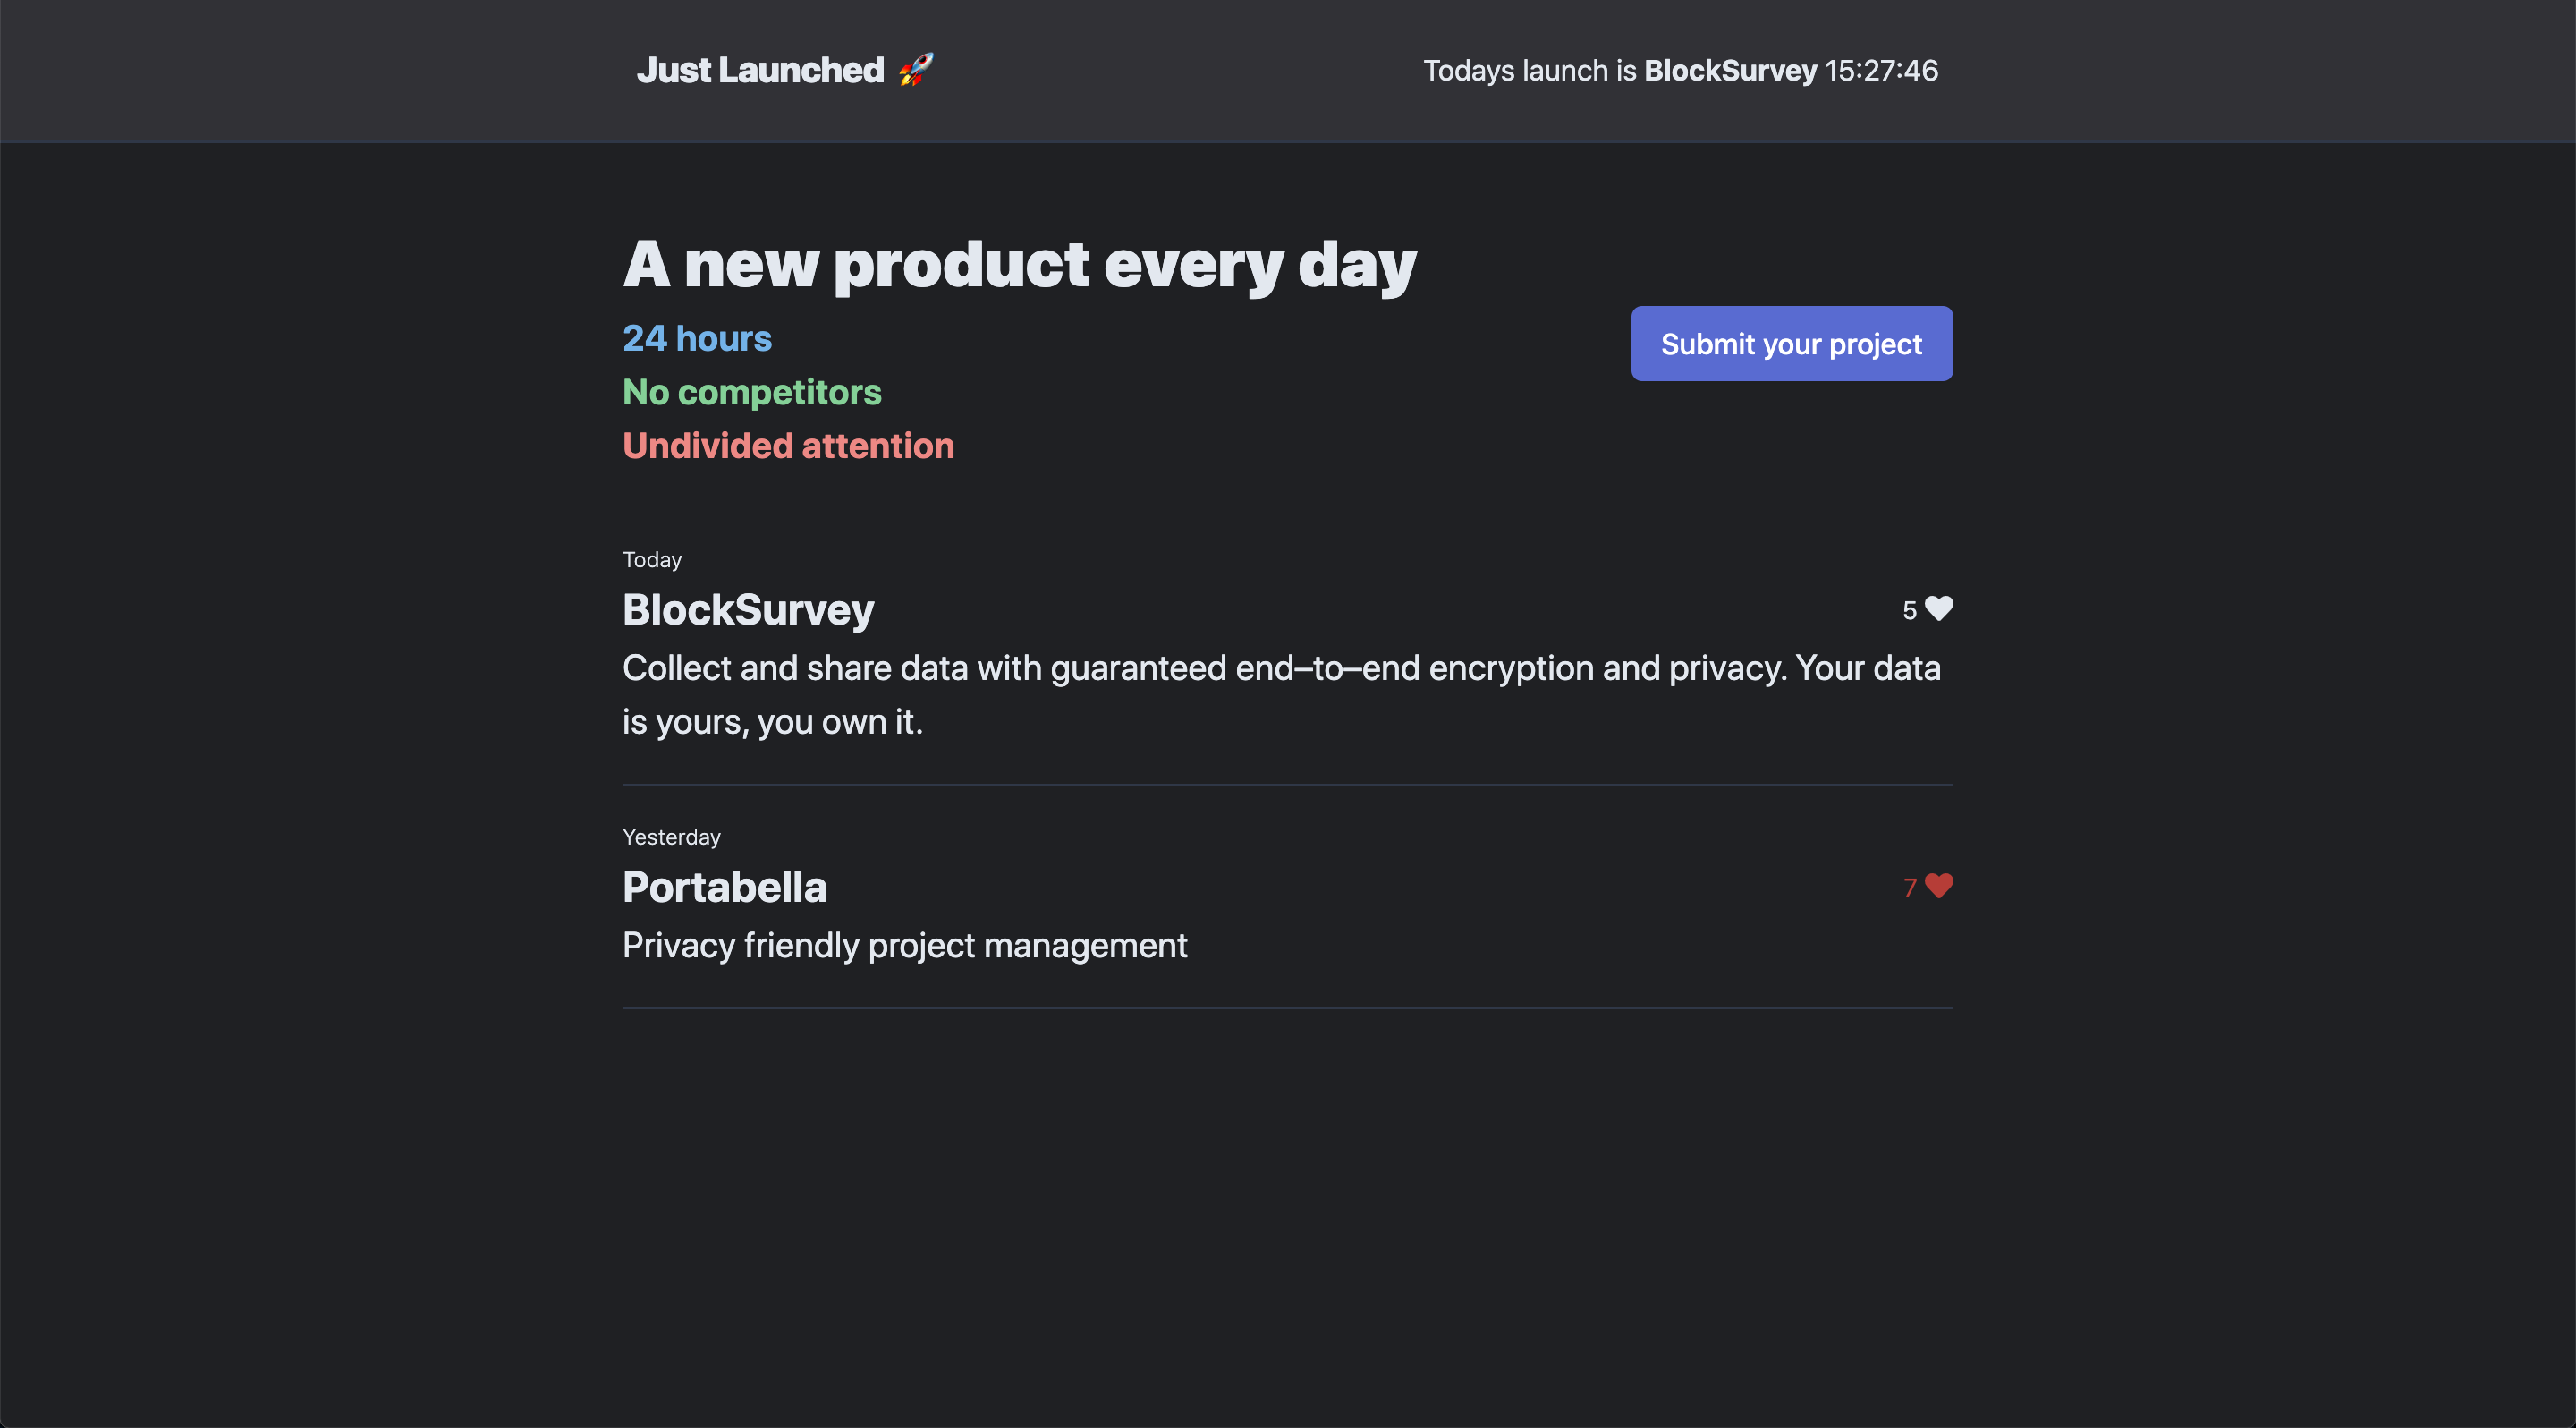This screenshot has height=1428, width=2576.
Task: Toggle the red heart on Portabella
Action: [x=1938, y=886]
